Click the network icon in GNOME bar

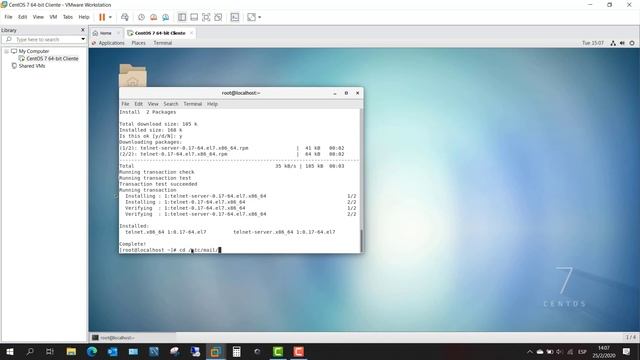(613, 43)
